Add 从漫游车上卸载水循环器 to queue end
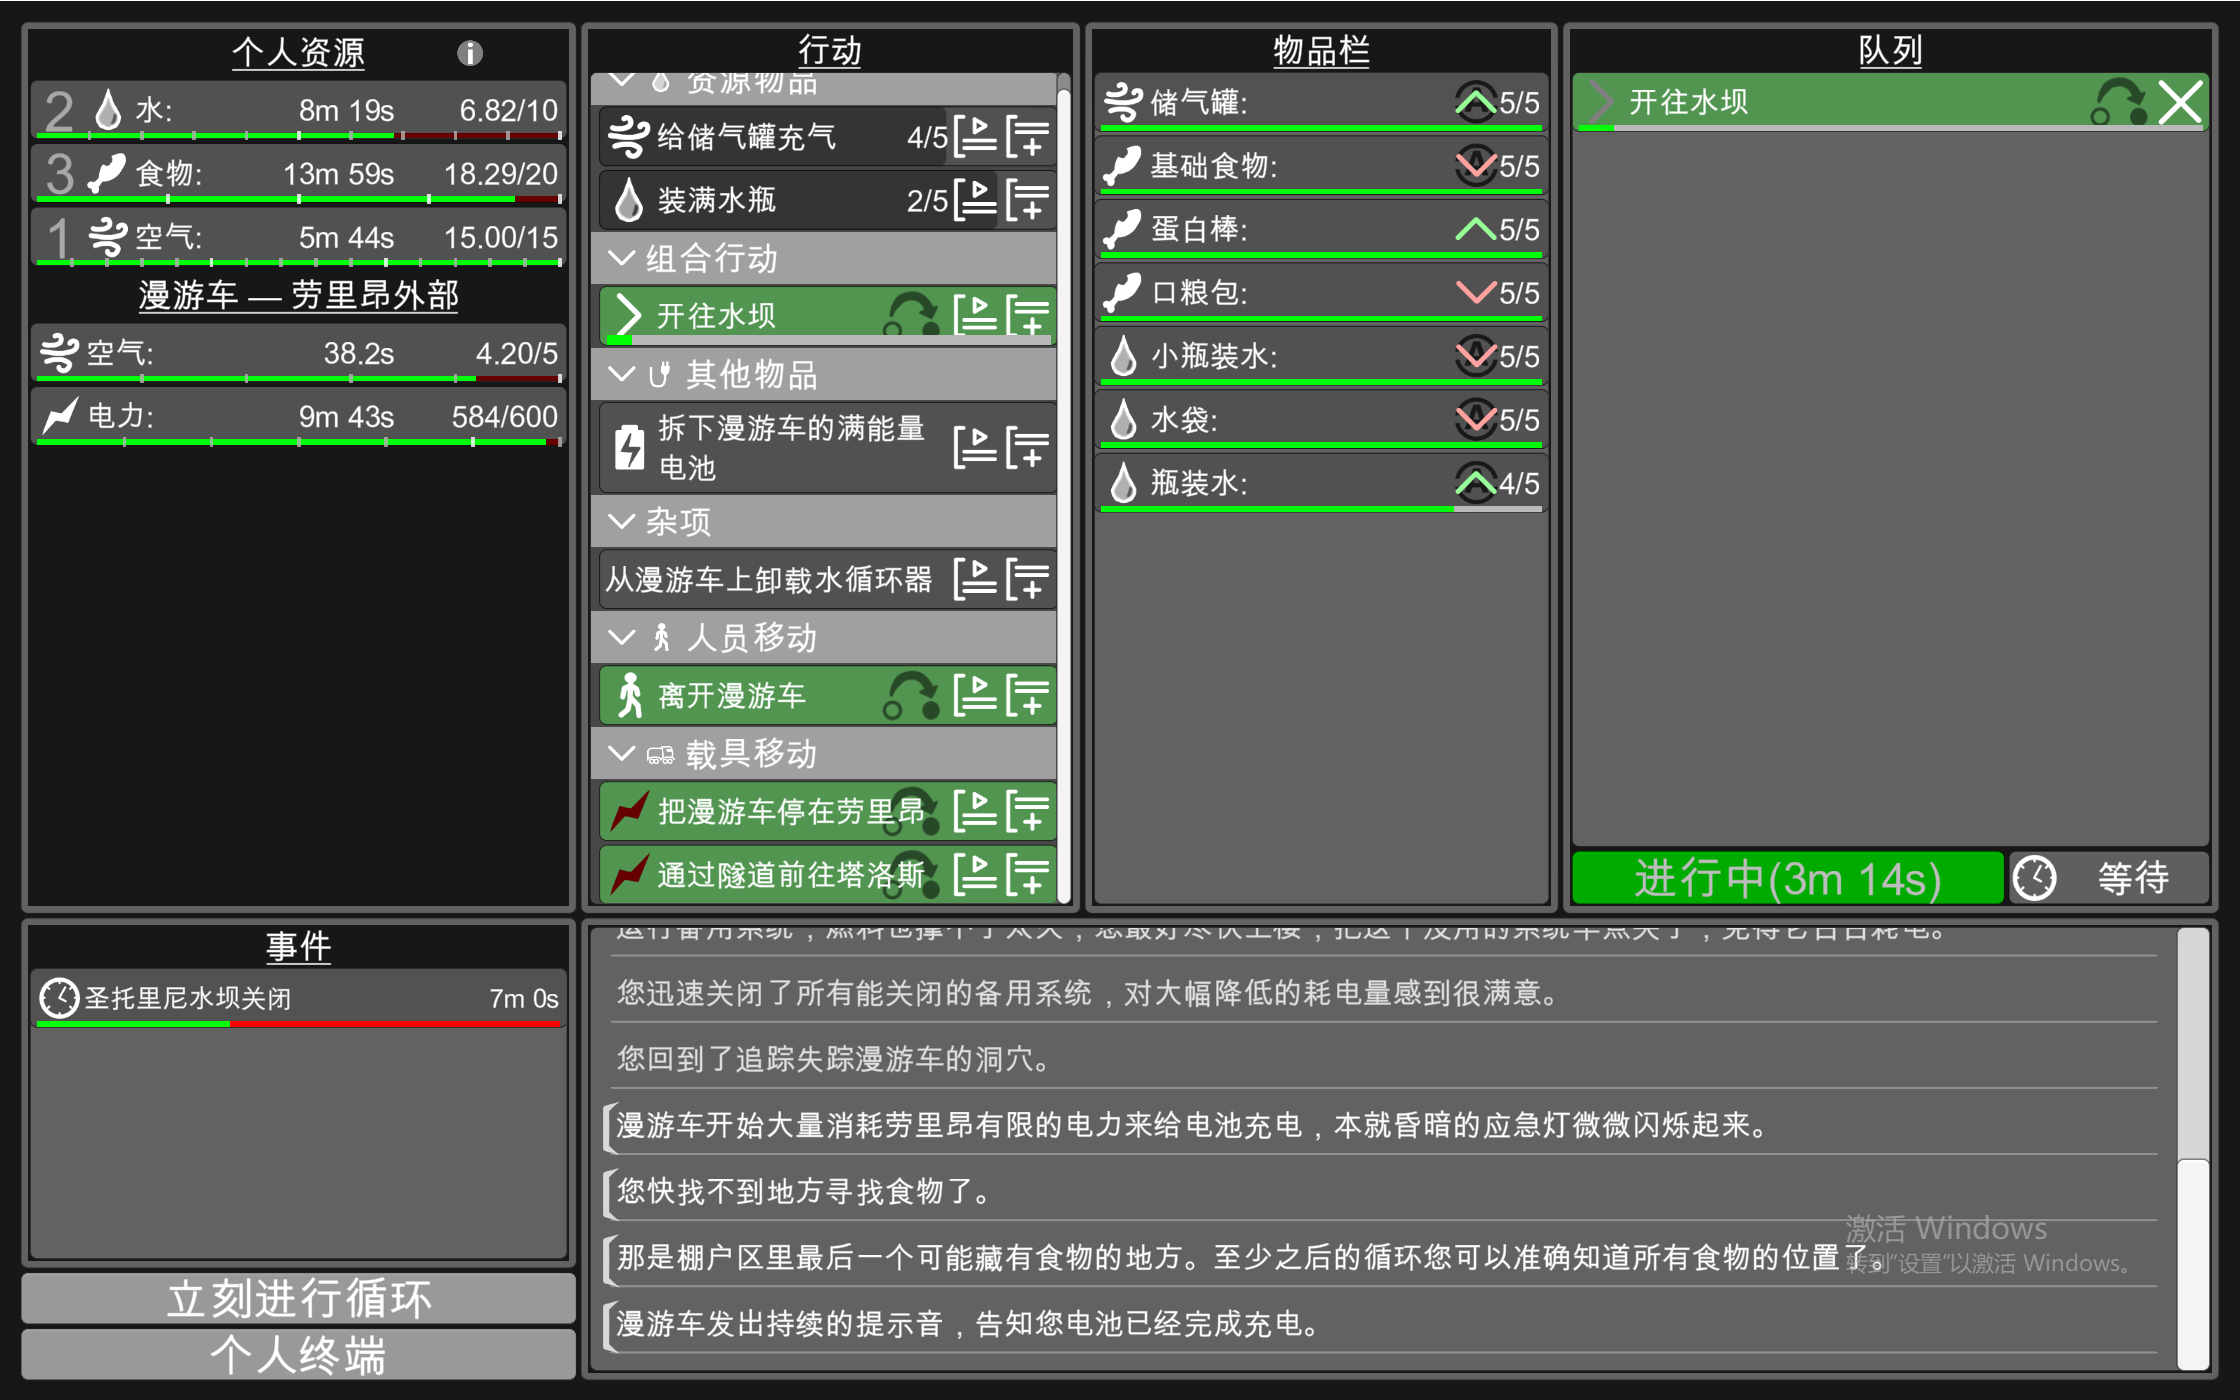The width and height of the screenshot is (2240, 1400). click(1028, 579)
